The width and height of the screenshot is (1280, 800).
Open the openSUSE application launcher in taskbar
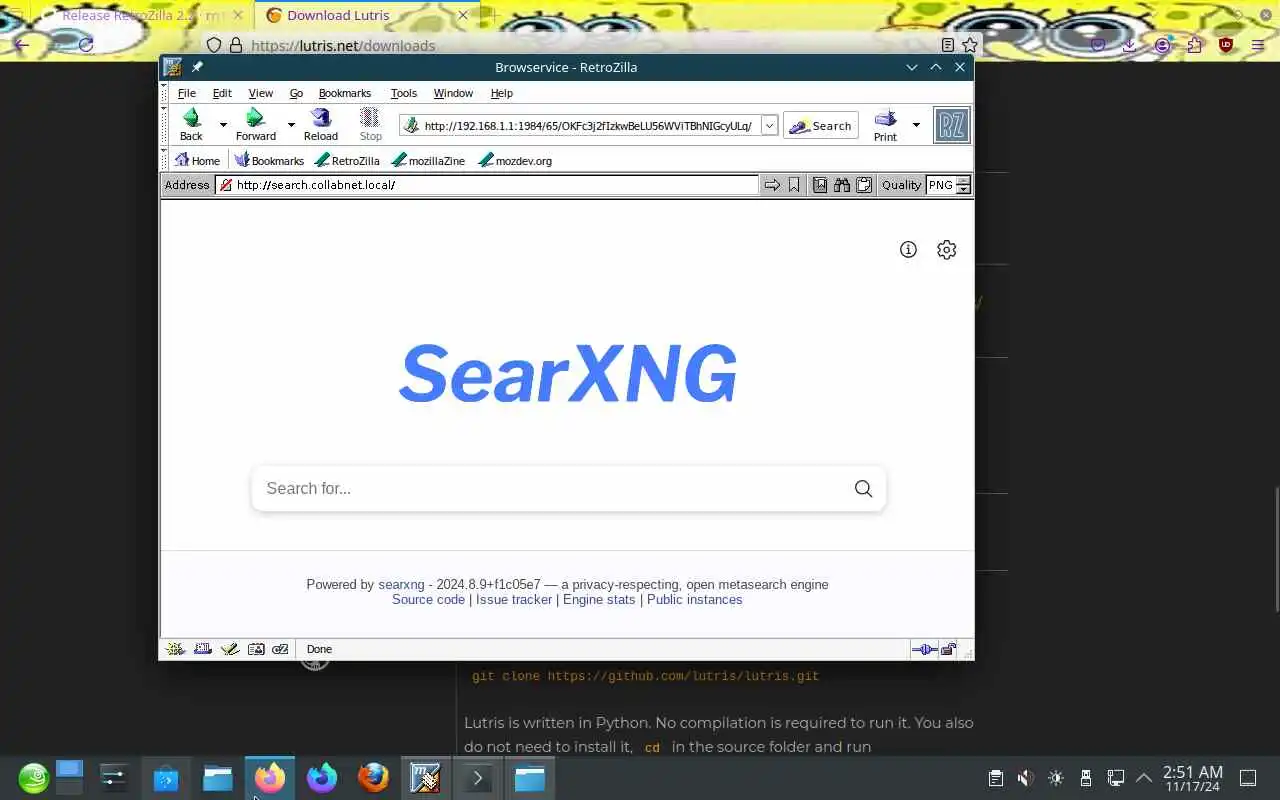pyautogui.click(x=33, y=778)
